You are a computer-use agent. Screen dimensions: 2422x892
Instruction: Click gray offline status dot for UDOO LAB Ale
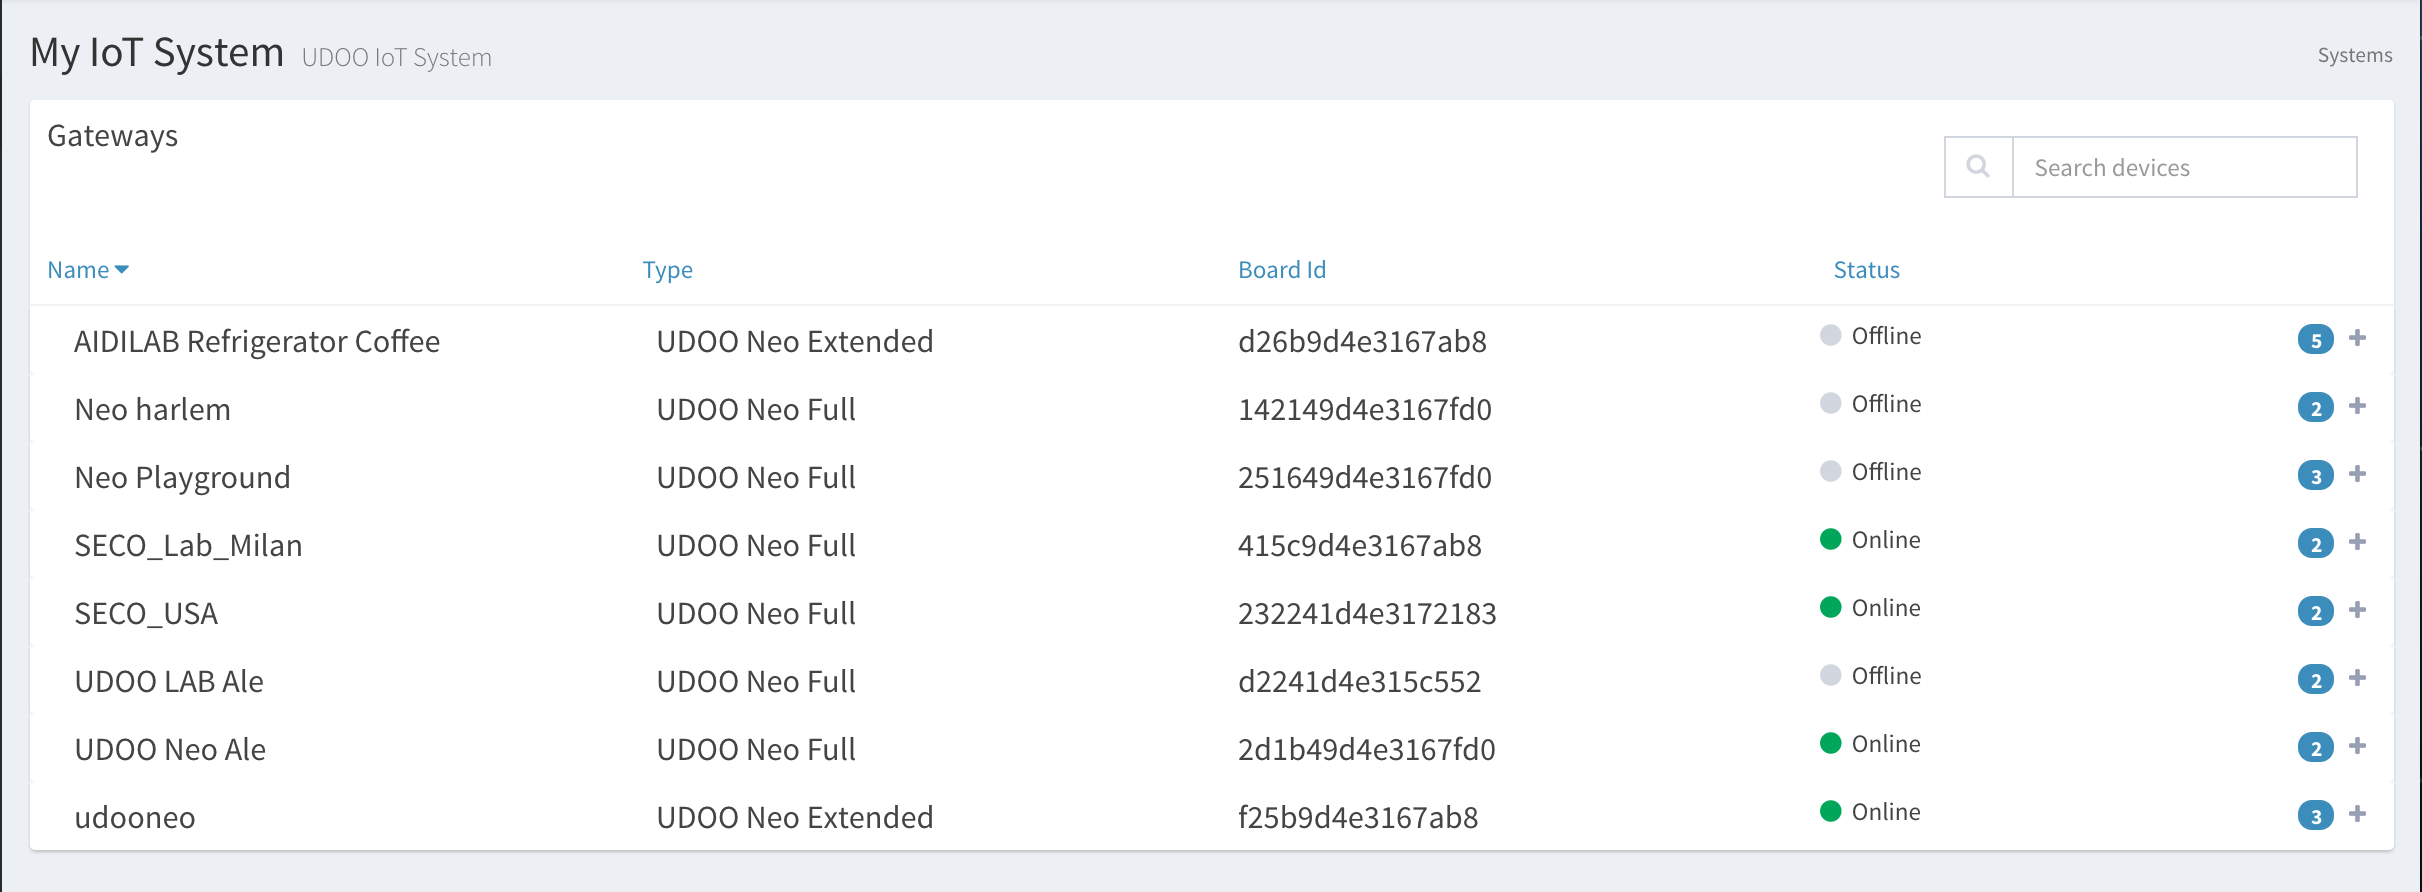click(x=1830, y=675)
